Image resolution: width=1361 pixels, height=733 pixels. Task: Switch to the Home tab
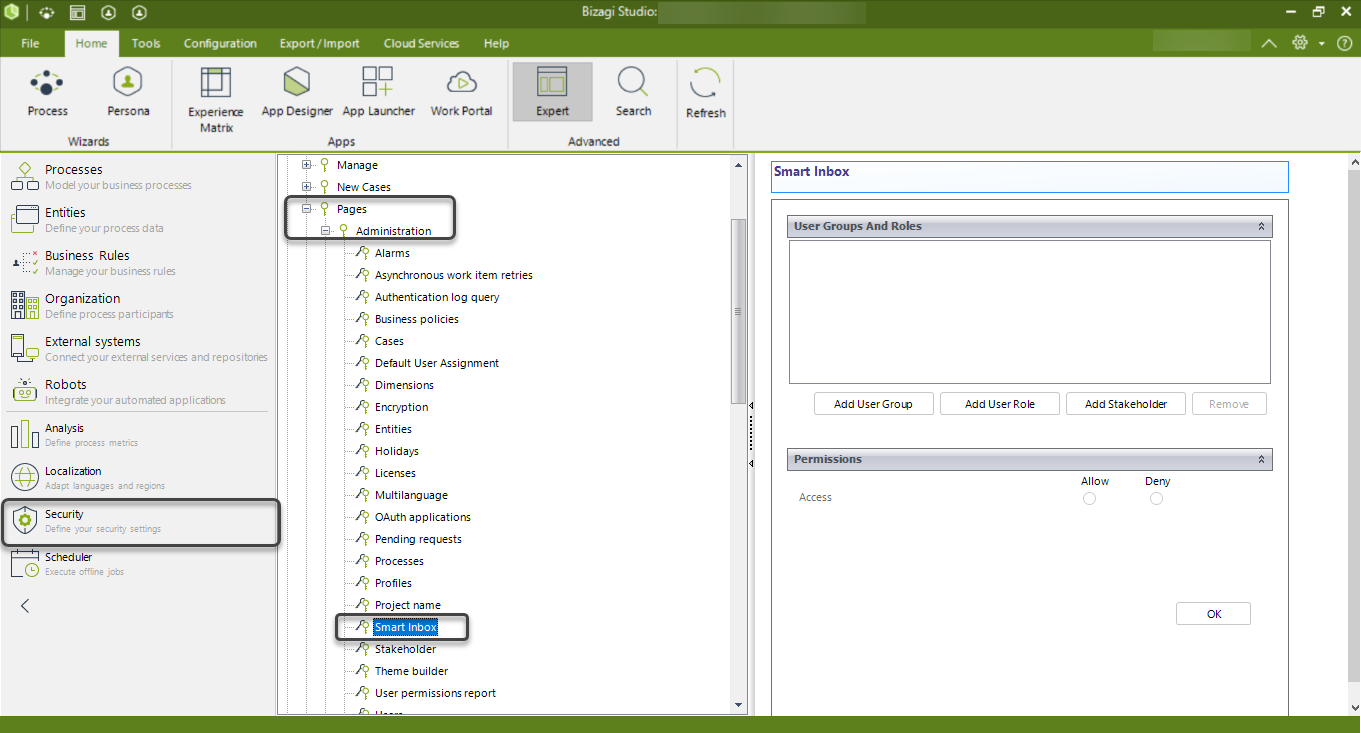(91, 43)
